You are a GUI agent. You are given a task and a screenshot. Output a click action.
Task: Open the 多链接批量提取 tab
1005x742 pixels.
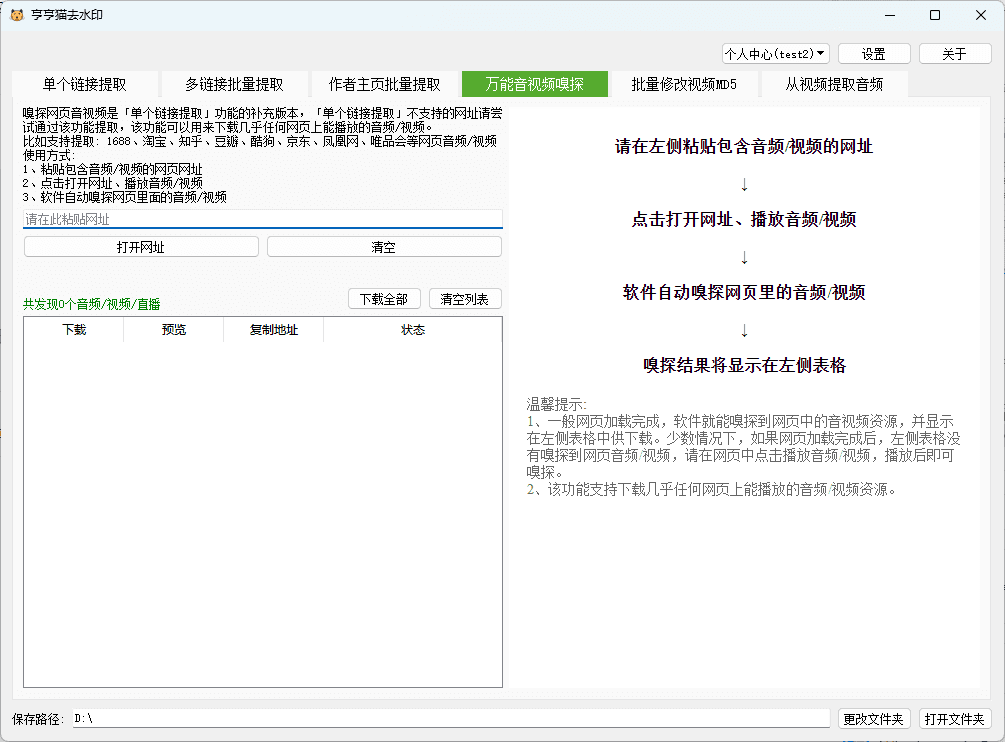click(234, 84)
